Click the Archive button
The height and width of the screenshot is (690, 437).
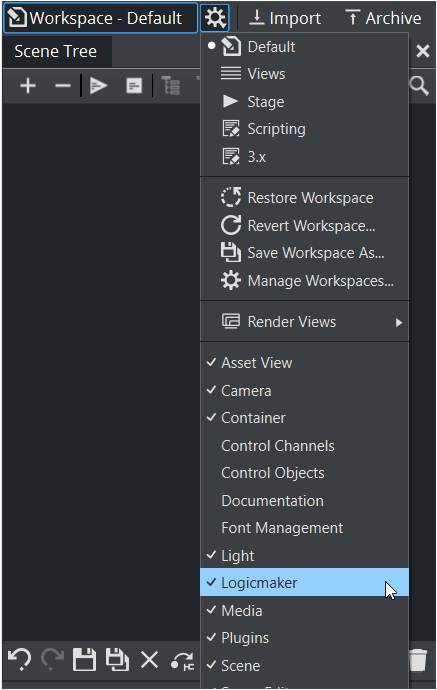click(384, 18)
